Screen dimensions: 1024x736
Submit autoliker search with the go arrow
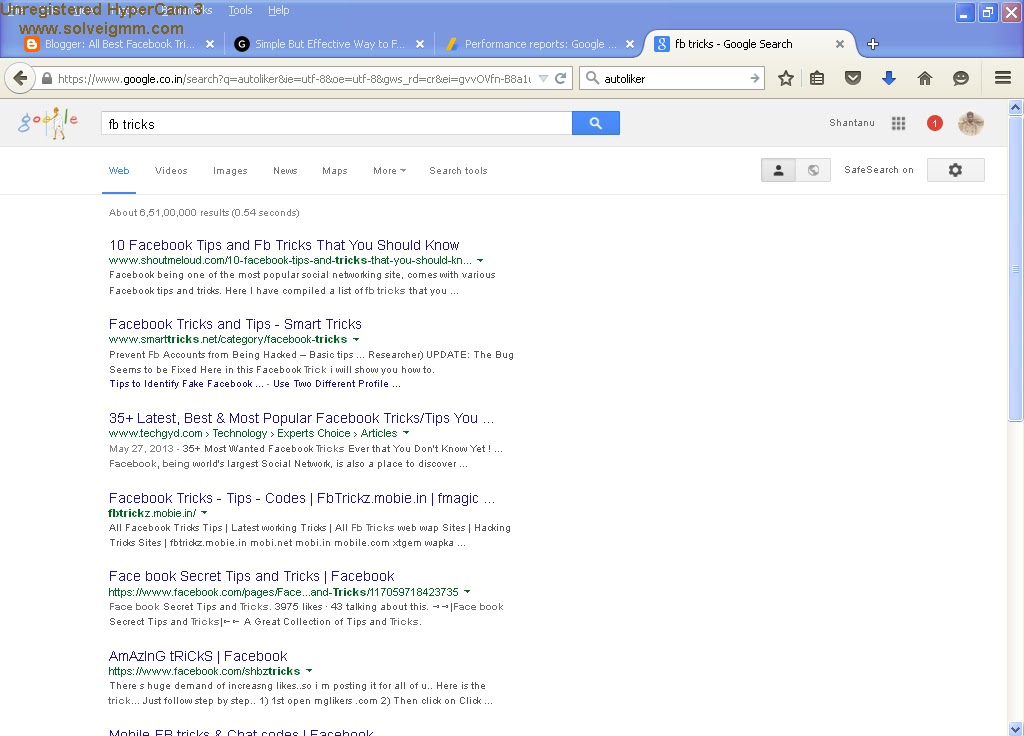point(754,78)
